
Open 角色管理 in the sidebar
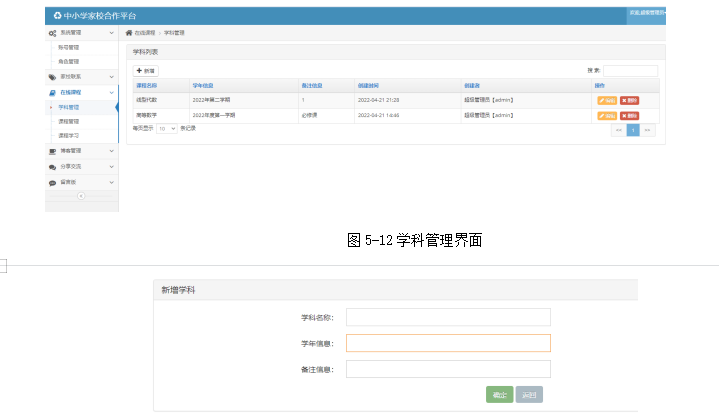(68, 61)
